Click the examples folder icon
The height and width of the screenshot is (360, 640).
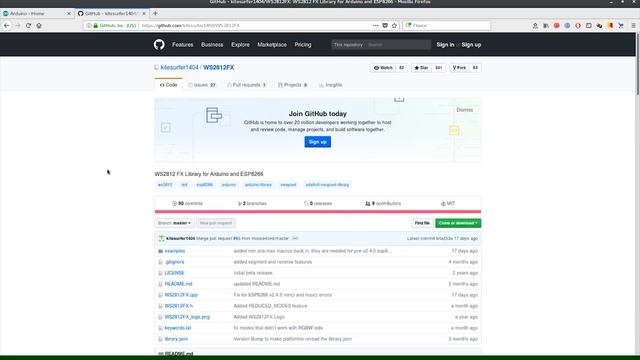pos(160,251)
